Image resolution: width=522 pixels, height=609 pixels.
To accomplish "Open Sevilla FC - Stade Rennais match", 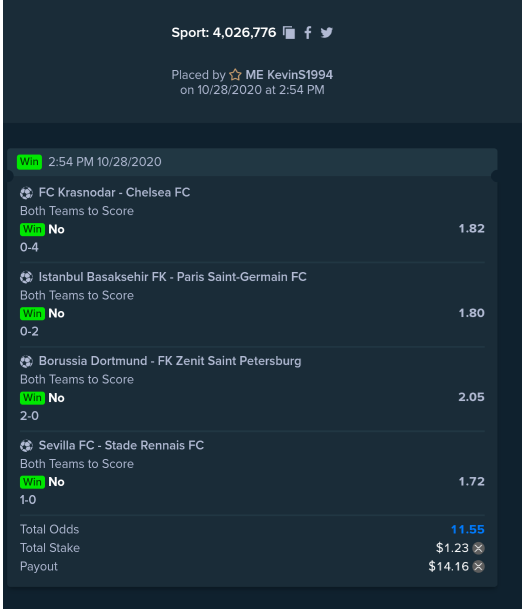I will 121,445.
